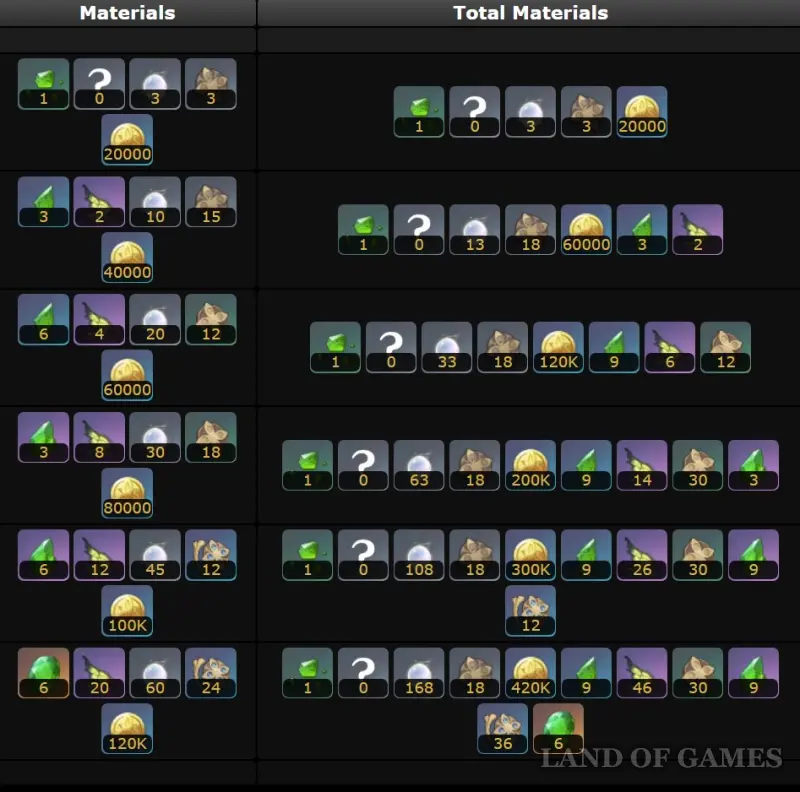Select the 40000 coin icon in Materials
Viewport: 800px width, 792px height.
[127, 258]
